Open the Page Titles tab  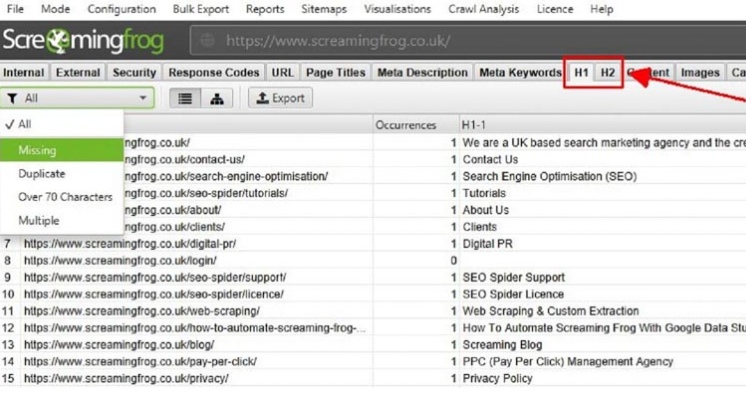[335, 72]
